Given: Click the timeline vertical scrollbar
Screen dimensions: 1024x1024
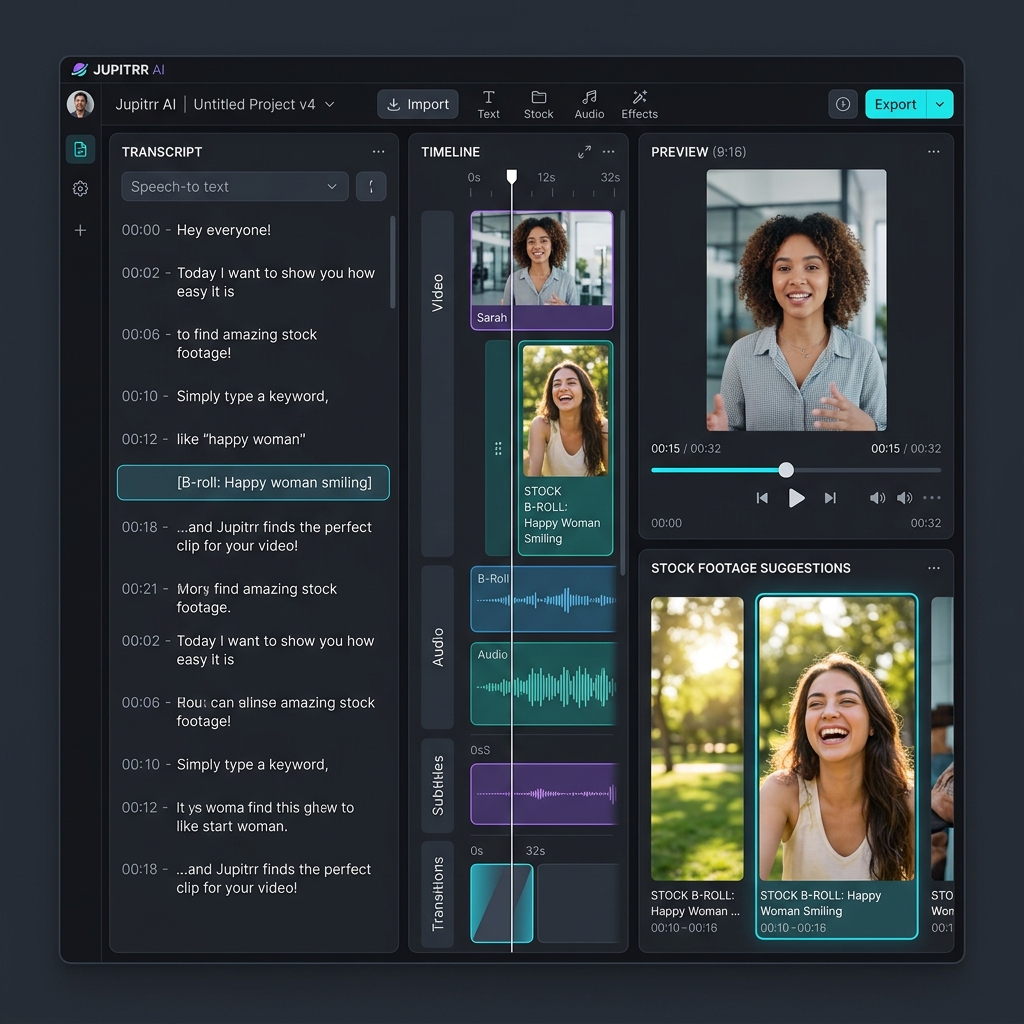Looking at the screenshot, I should coord(622,392).
